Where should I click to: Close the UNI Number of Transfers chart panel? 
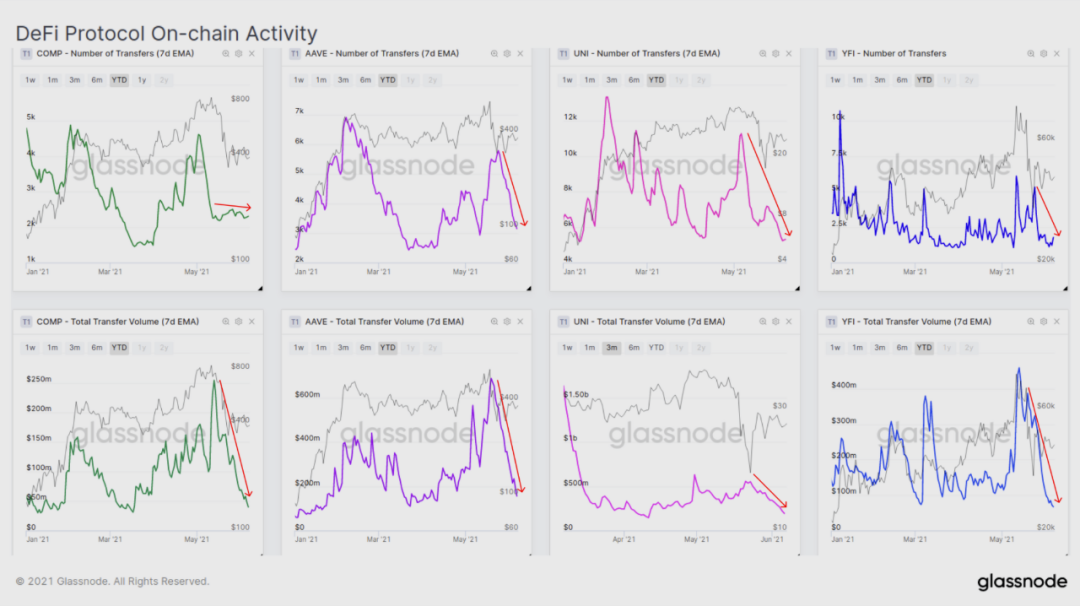[x=789, y=54]
